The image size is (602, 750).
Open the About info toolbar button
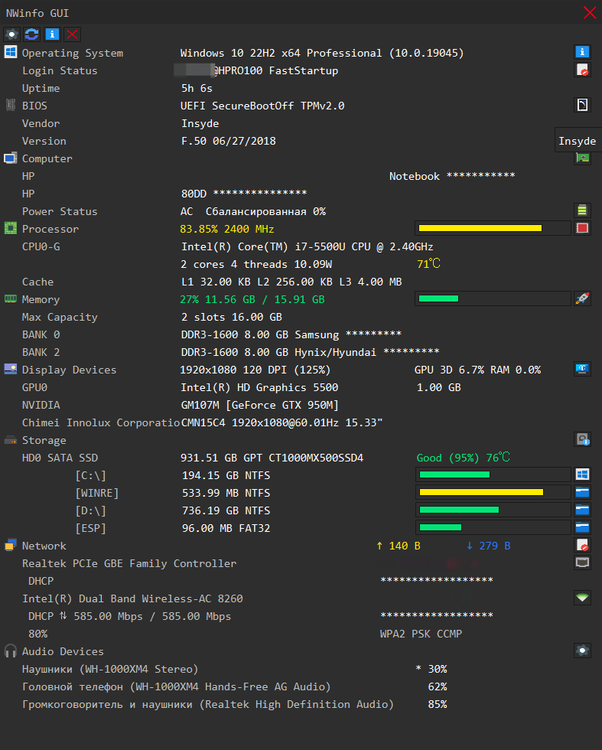[52, 34]
